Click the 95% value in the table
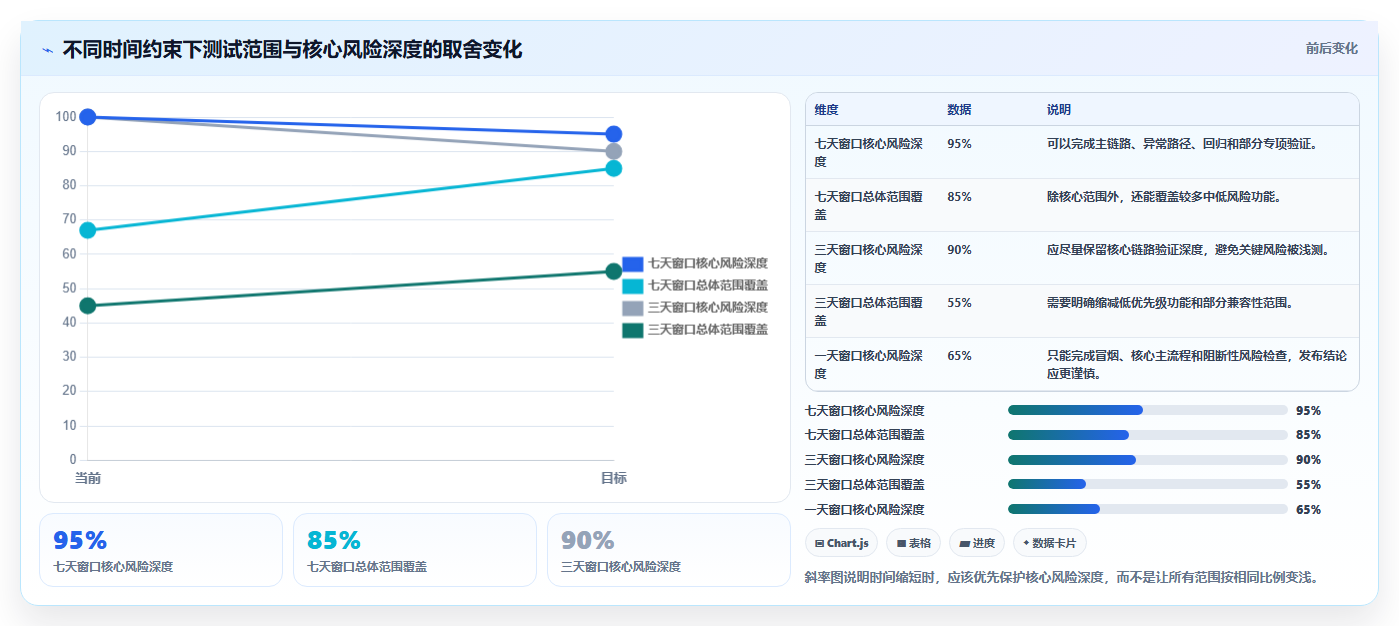 pyautogui.click(x=959, y=144)
